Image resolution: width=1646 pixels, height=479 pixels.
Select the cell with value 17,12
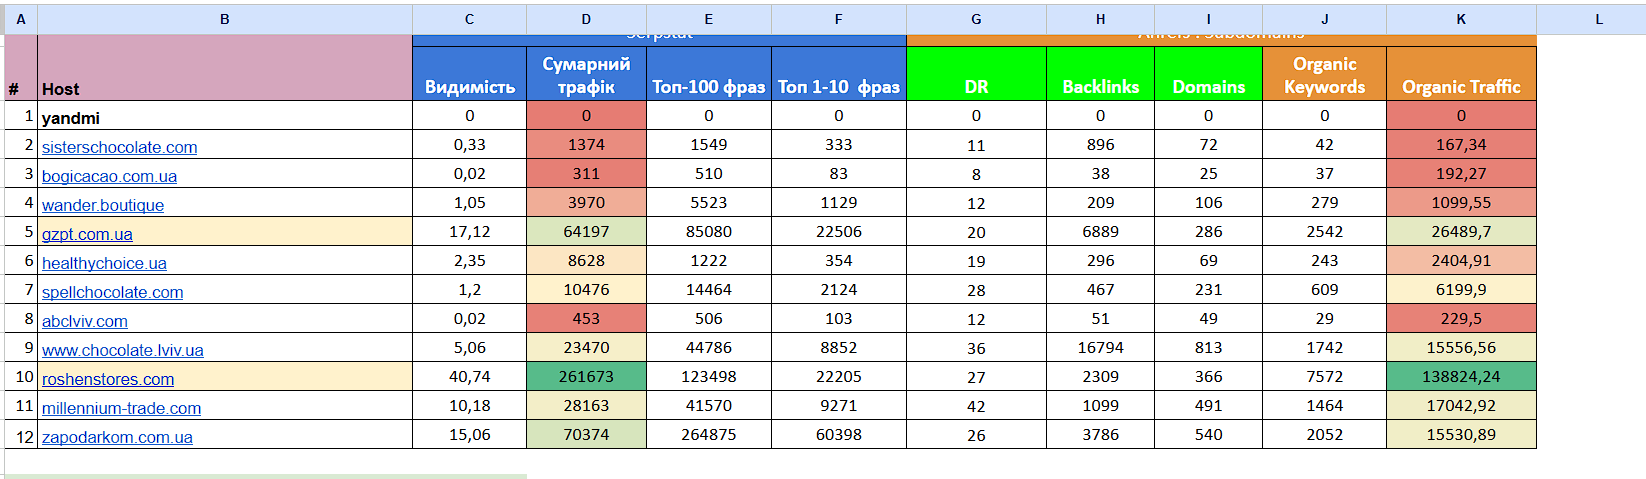[x=469, y=232]
